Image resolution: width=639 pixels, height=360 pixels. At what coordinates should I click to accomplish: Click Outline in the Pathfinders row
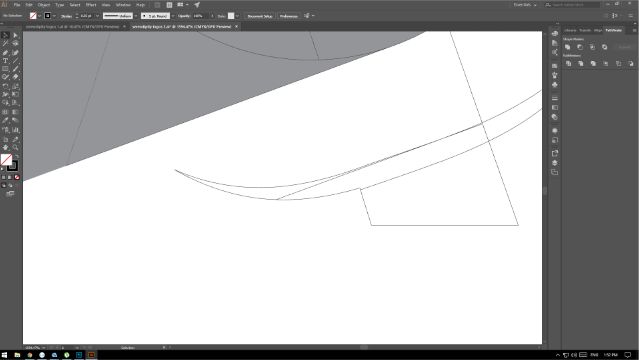click(x=619, y=64)
